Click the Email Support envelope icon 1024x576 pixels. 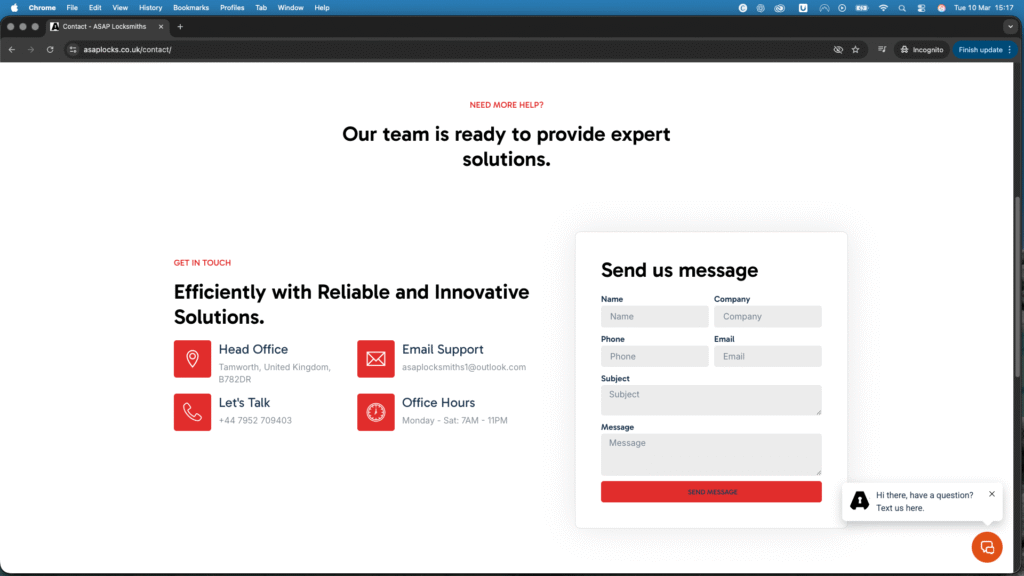pos(376,359)
